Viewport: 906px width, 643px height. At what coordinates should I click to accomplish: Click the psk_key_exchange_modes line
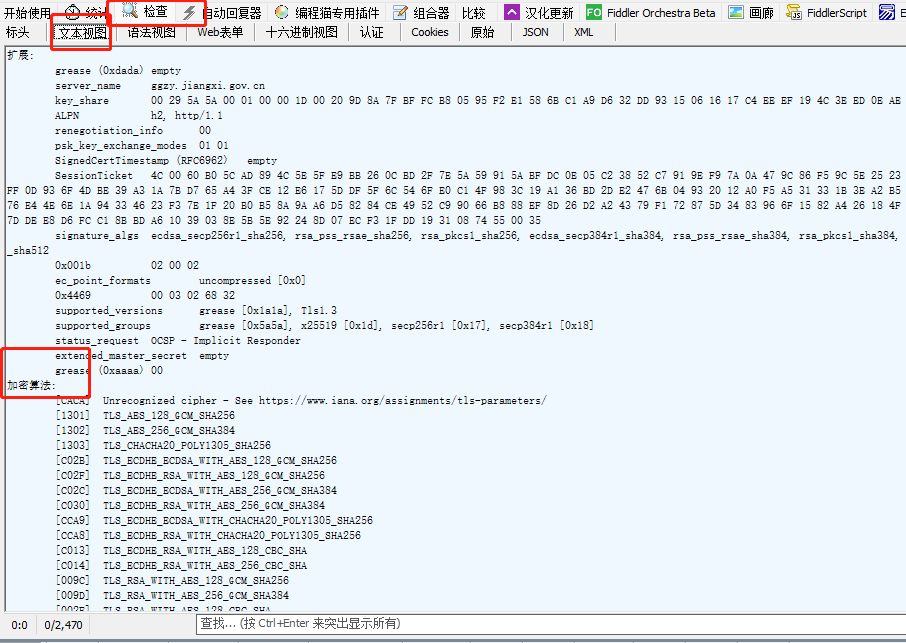click(142, 146)
